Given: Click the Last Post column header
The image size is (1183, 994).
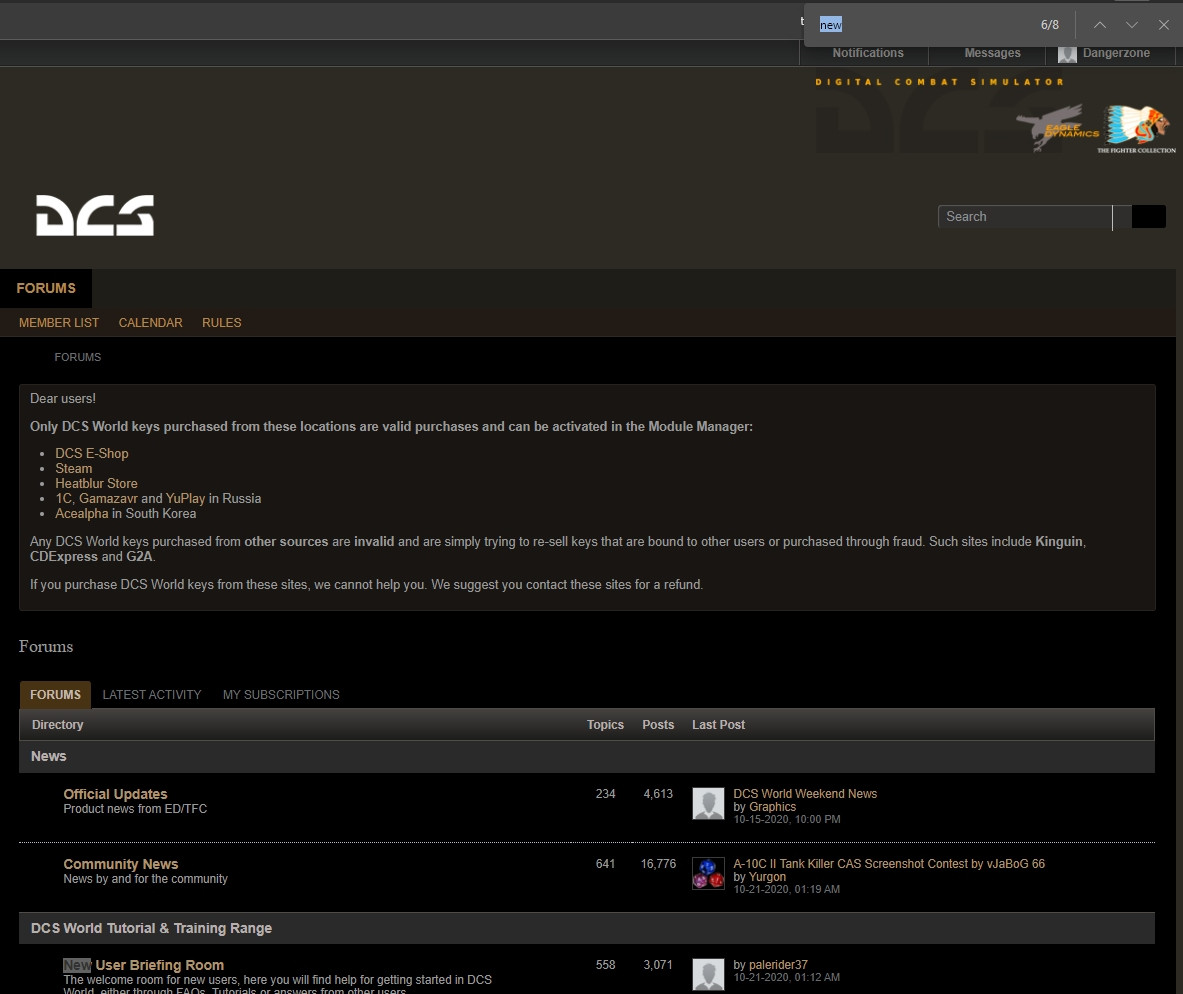Looking at the screenshot, I should point(718,725).
